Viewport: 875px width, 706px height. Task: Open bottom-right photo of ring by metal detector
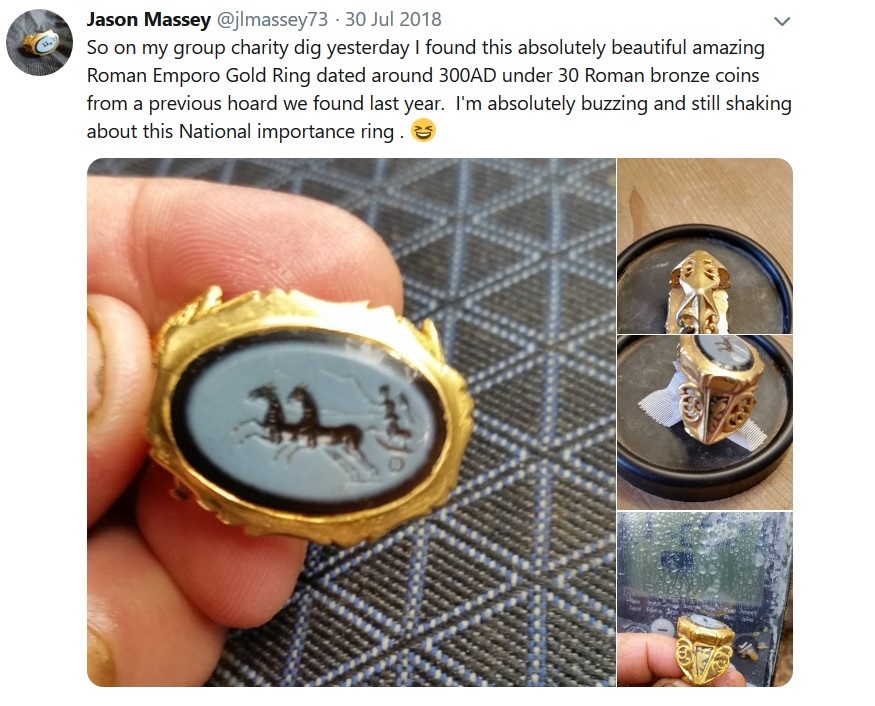(x=705, y=599)
